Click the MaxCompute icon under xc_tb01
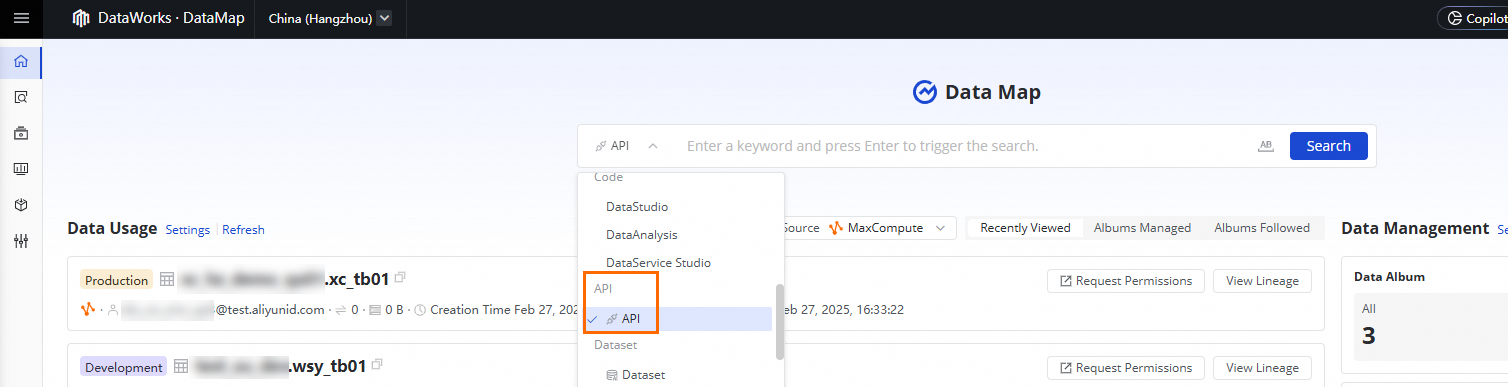1508x387 pixels. pyautogui.click(x=87, y=309)
